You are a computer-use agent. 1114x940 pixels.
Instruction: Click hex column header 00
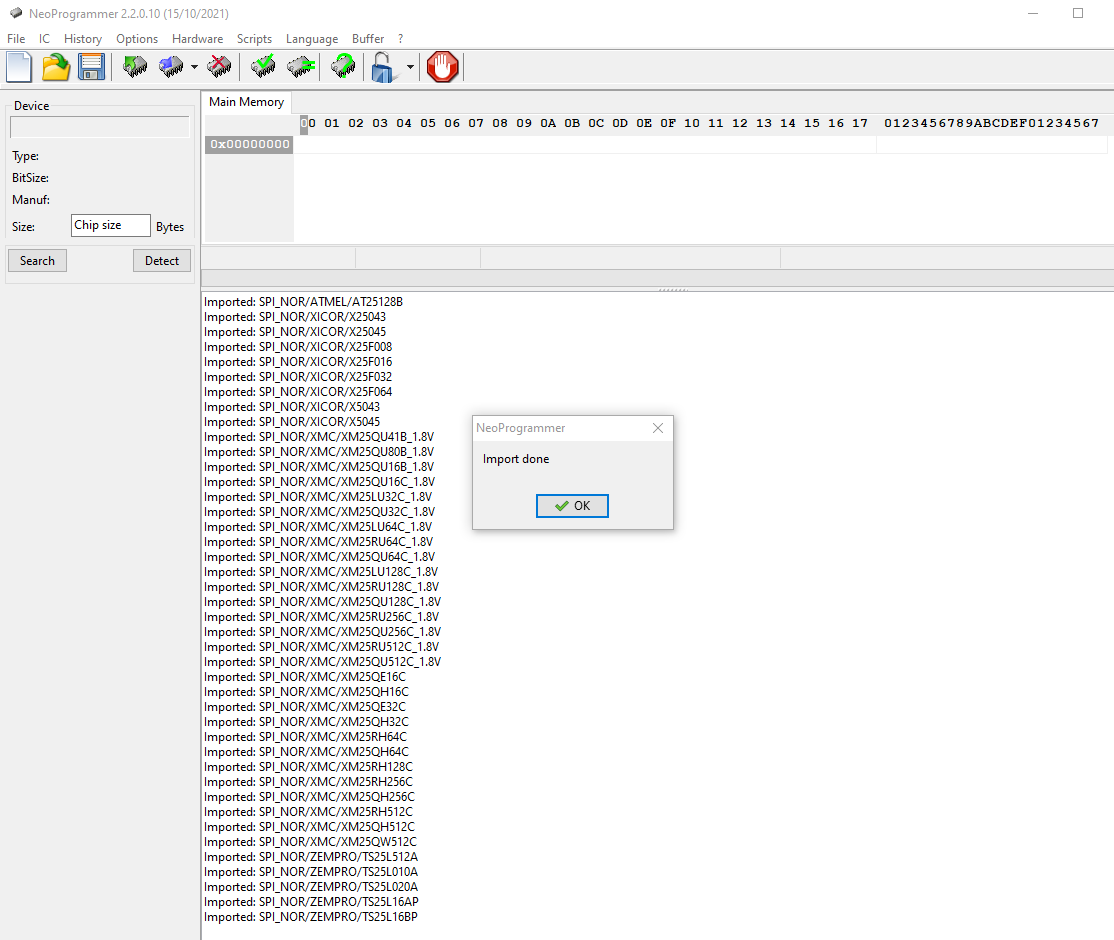coord(308,123)
